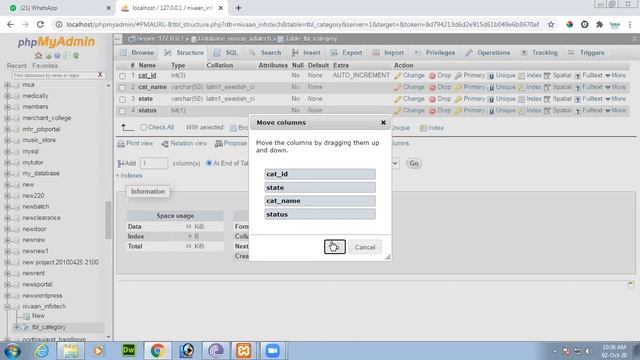640x360 pixels.
Task: Select state item in Move columns list
Action: pos(320,188)
